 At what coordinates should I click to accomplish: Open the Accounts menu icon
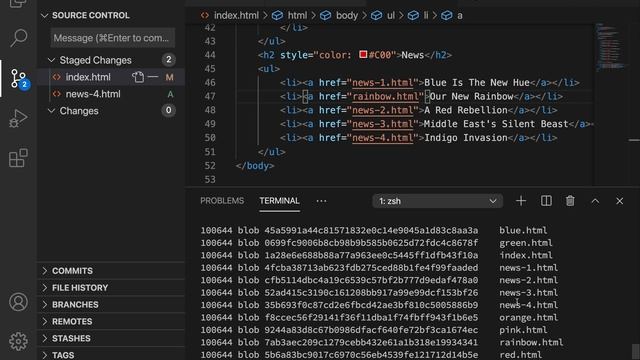18,302
